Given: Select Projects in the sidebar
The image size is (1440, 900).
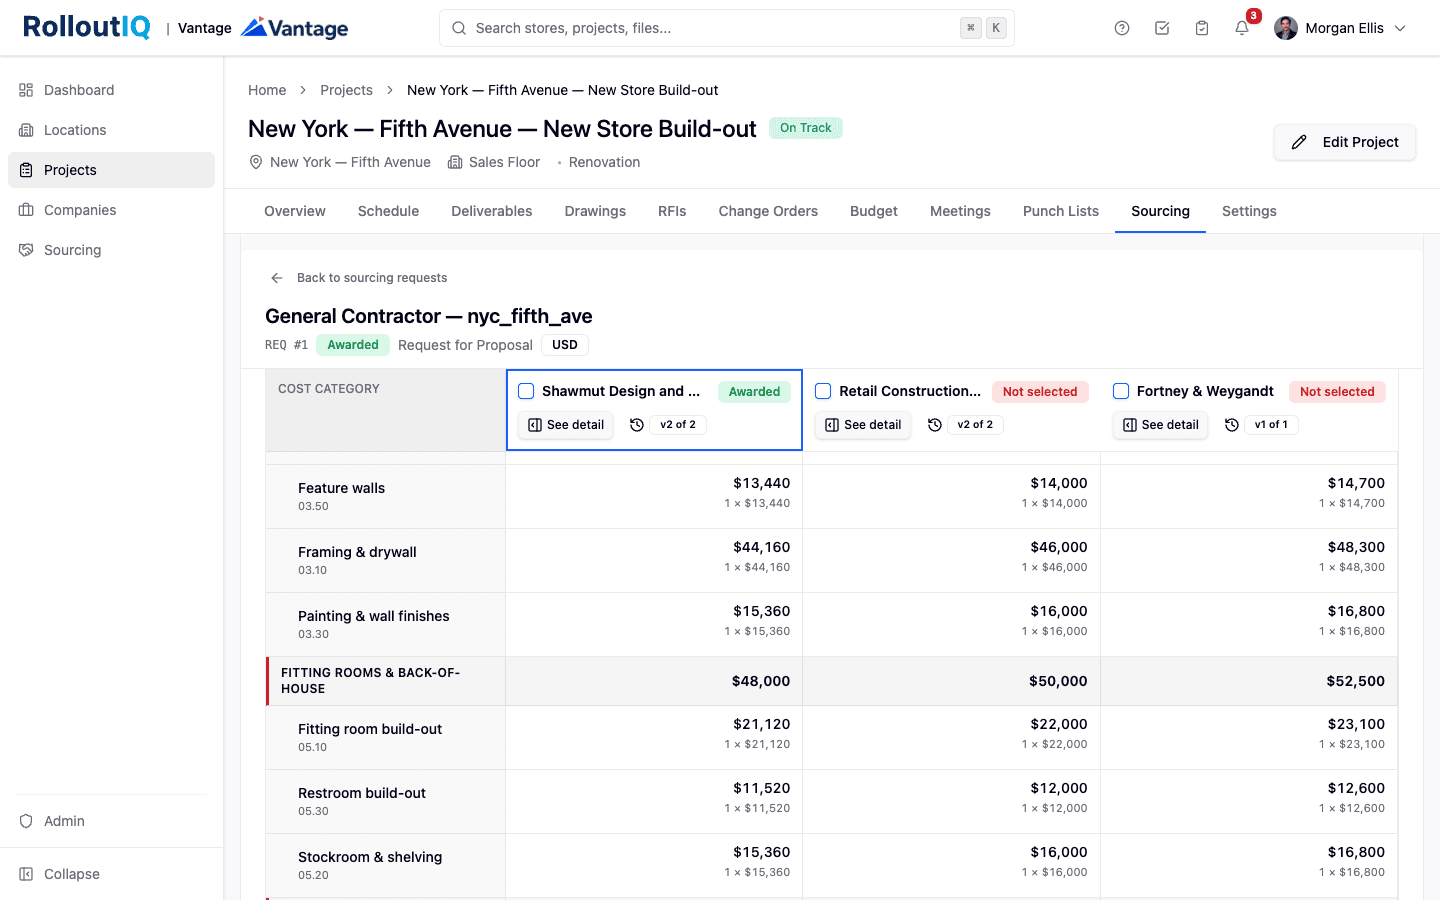Looking at the screenshot, I should (111, 170).
